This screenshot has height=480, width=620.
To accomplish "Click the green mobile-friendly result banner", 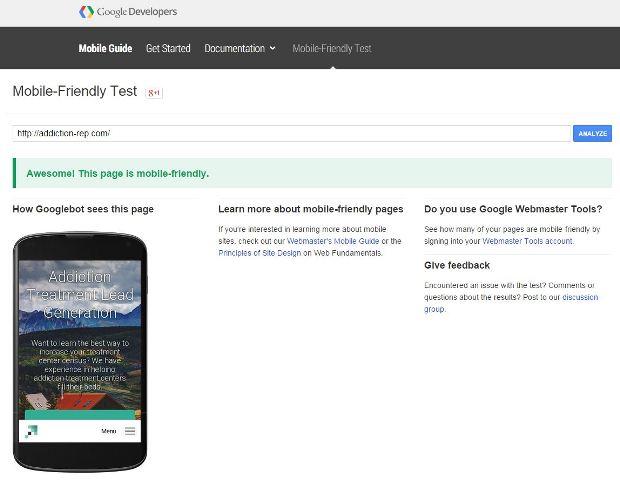I will [310, 173].
